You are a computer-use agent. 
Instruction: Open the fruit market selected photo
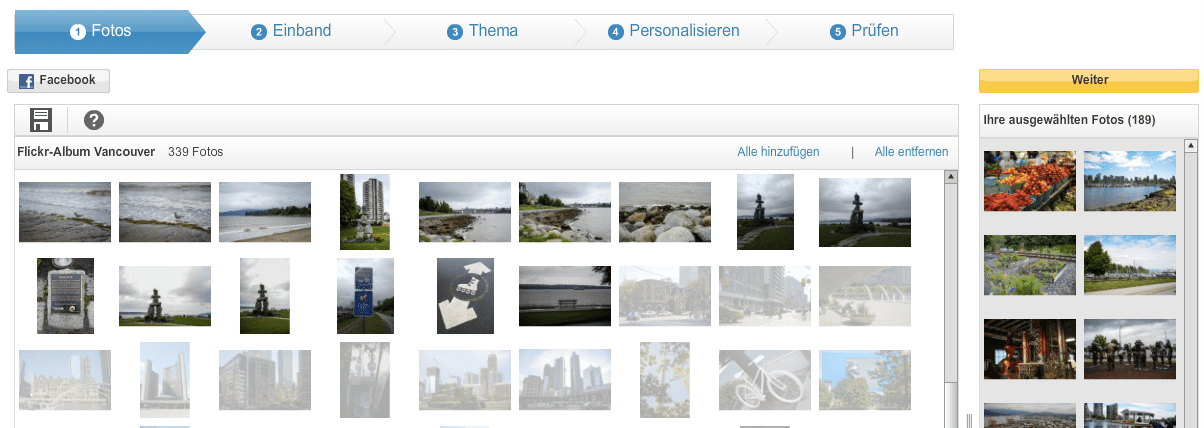[1030, 181]
